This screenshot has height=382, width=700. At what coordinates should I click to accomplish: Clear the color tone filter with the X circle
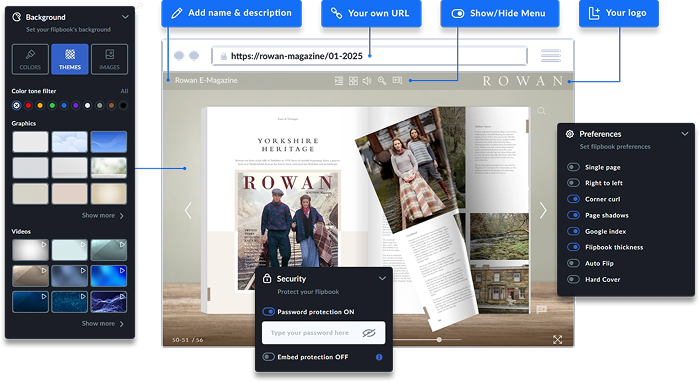(17, 106)
